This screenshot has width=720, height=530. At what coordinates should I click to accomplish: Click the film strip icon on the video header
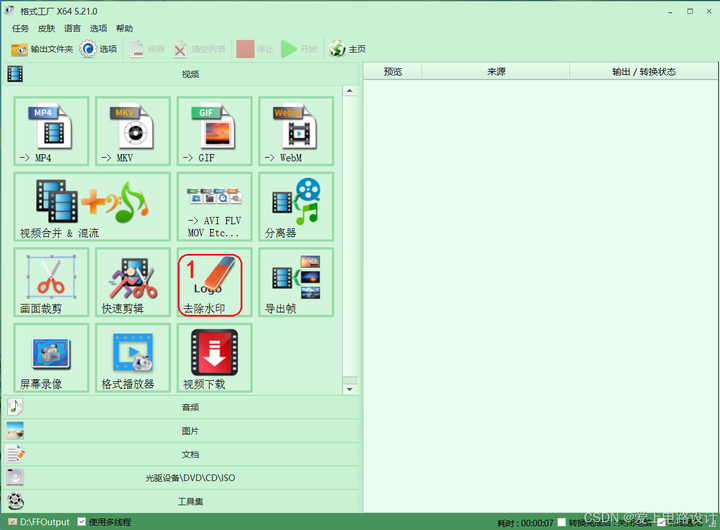tap(15, 73)
